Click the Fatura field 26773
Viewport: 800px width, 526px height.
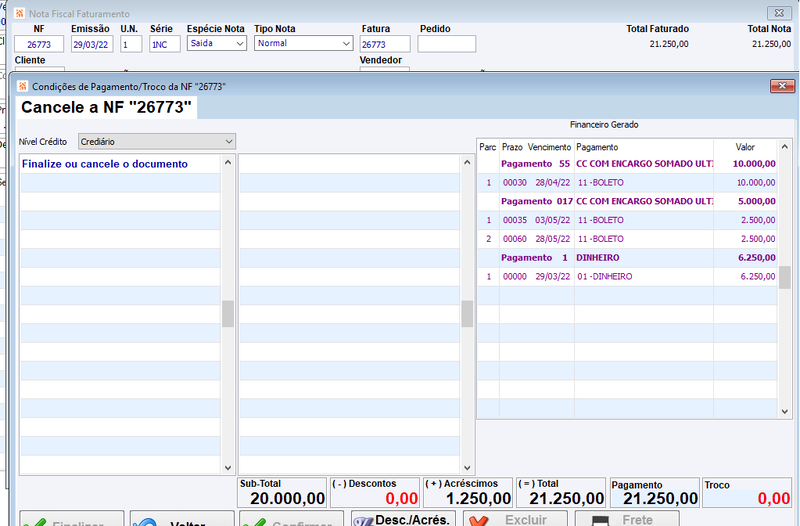pyautogui.click(x=385, y=44)
